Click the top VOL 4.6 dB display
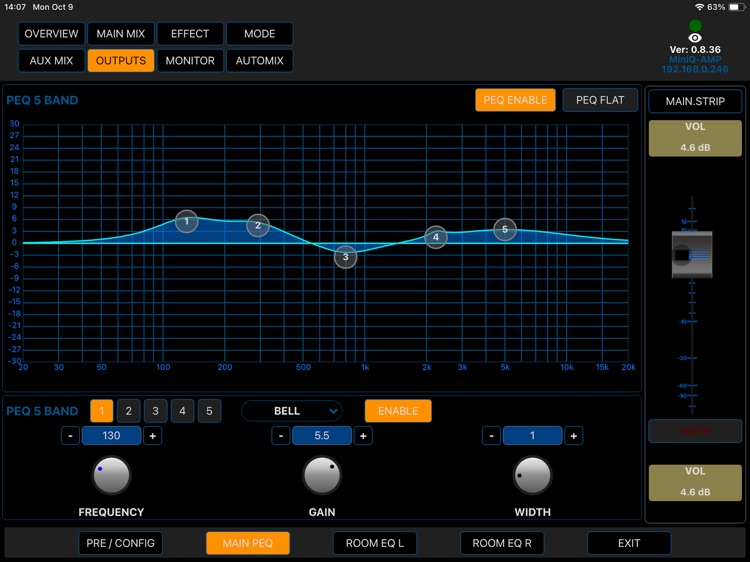750x562 pixels. [695, 138]
